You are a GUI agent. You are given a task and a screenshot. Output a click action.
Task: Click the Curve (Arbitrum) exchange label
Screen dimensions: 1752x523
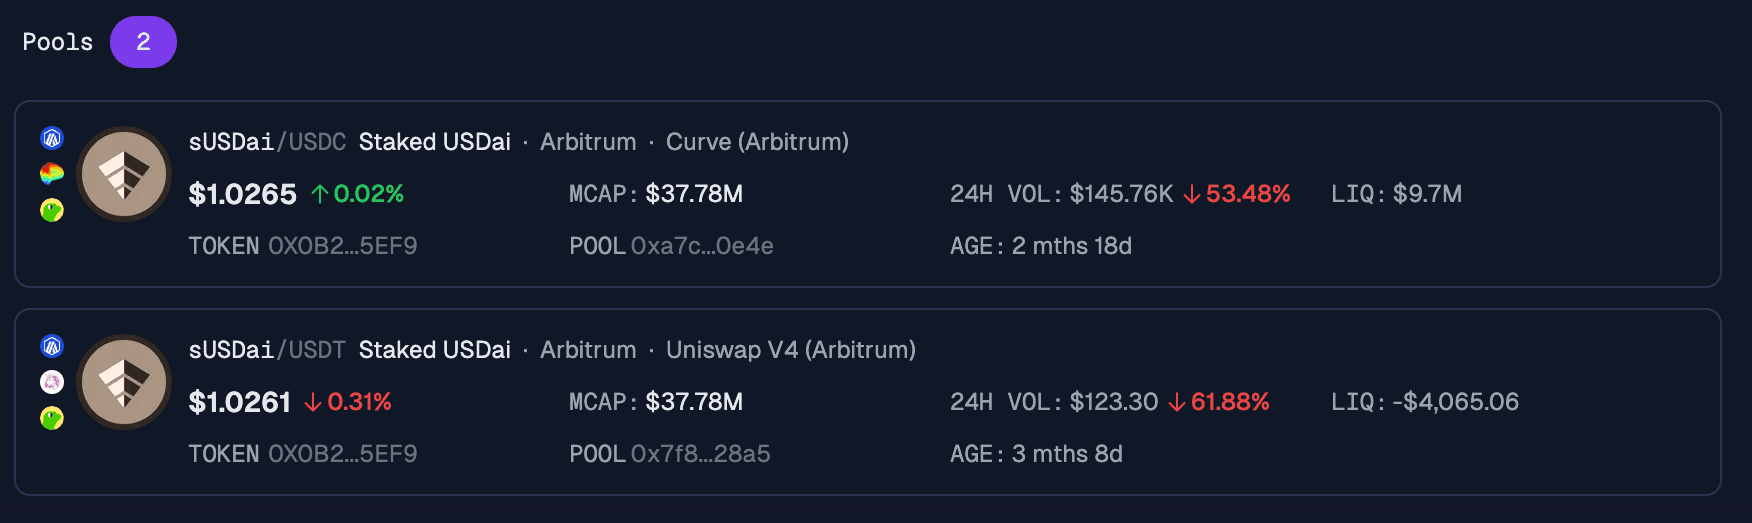(x=757, y=142)
